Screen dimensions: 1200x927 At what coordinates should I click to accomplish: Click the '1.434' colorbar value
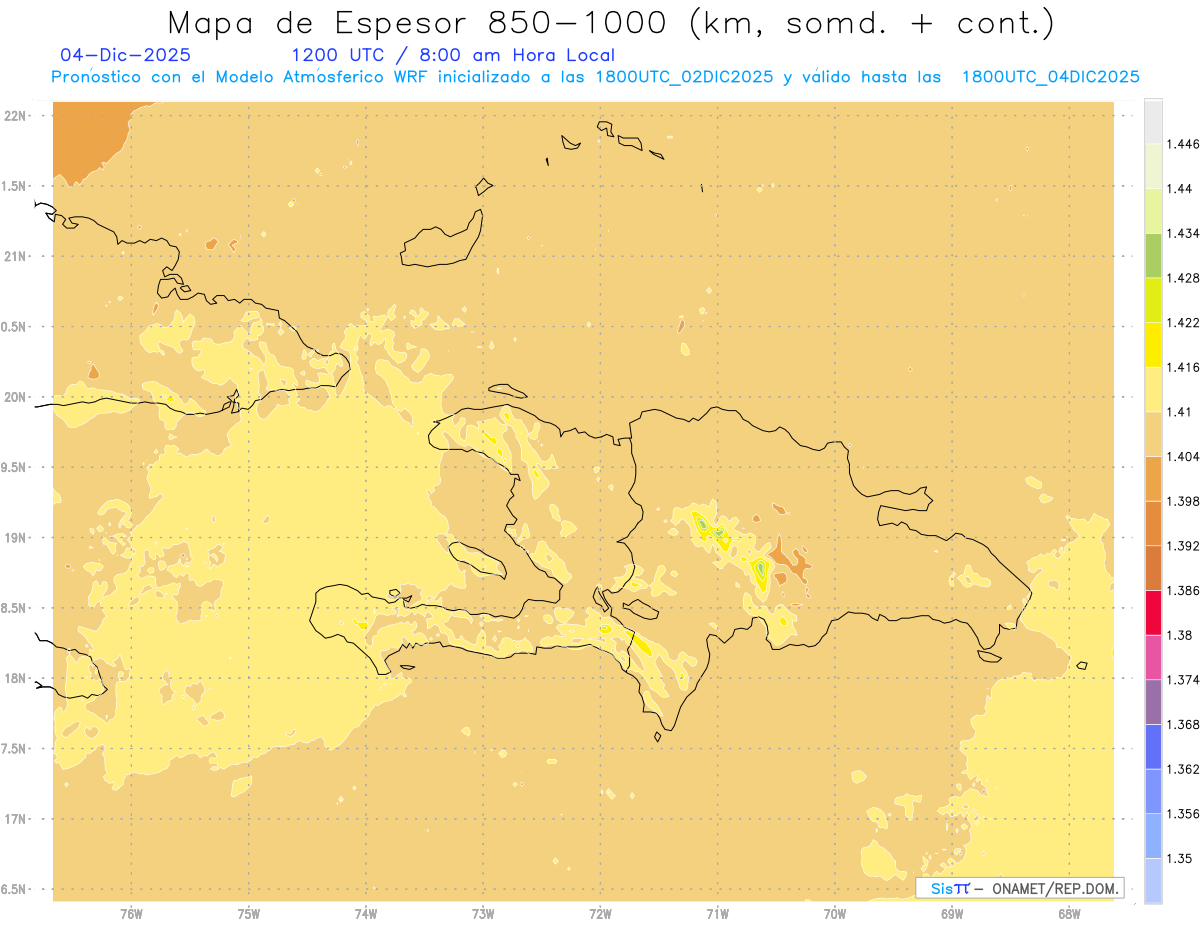tap(1182, 233)
